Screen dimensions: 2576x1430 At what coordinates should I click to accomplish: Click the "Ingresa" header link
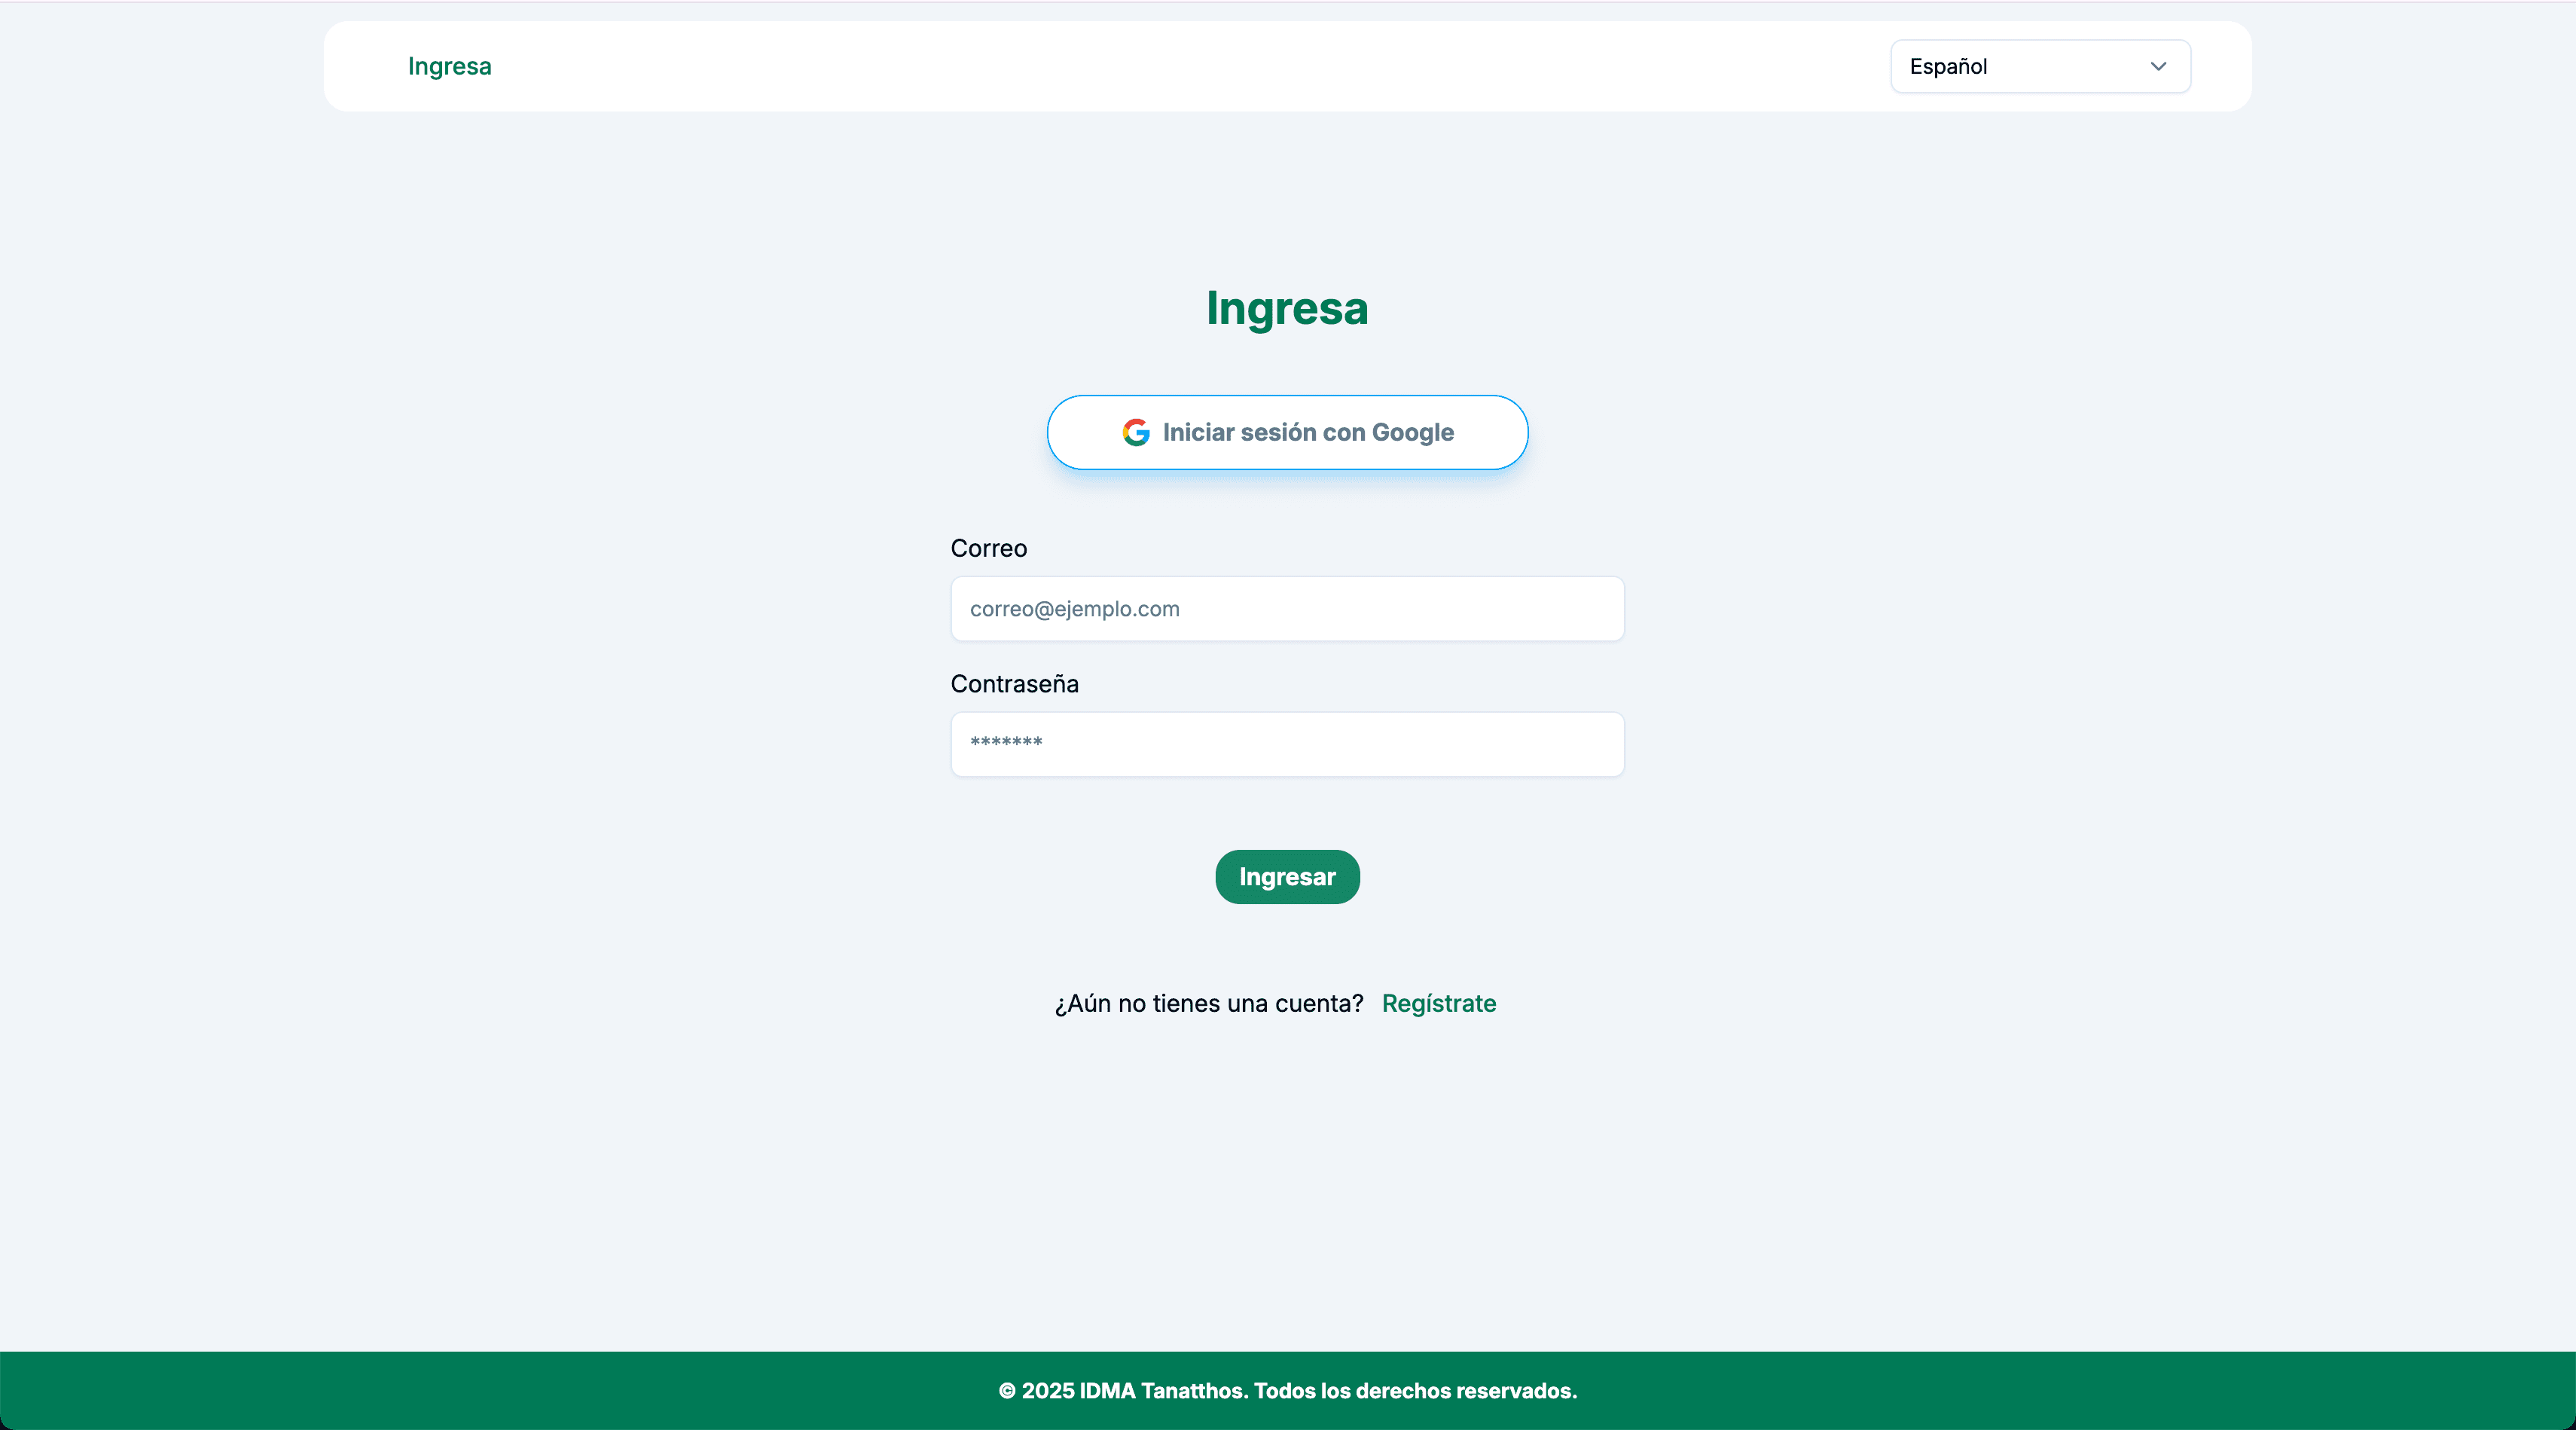point(449,66)
